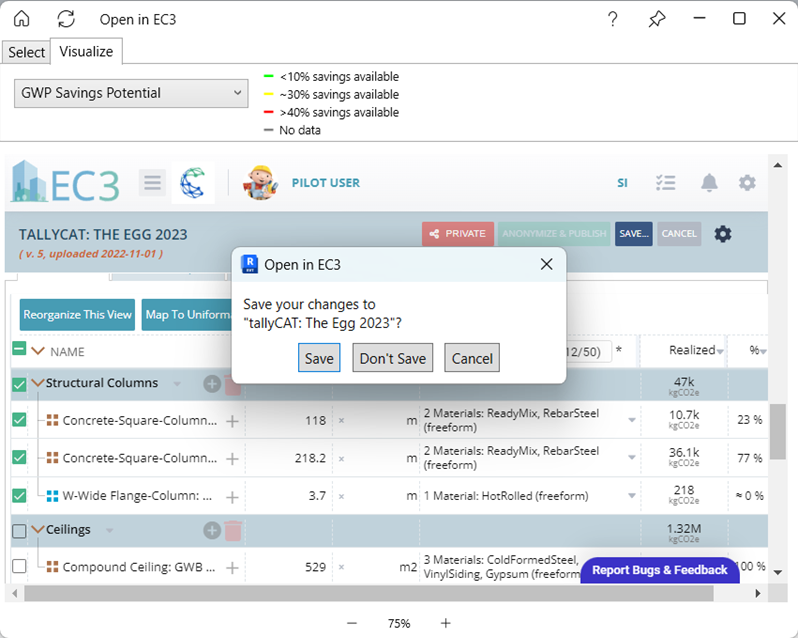Click the home icon in title bar
The width and height of the screenshot is (798, 638).
[21, 19]
